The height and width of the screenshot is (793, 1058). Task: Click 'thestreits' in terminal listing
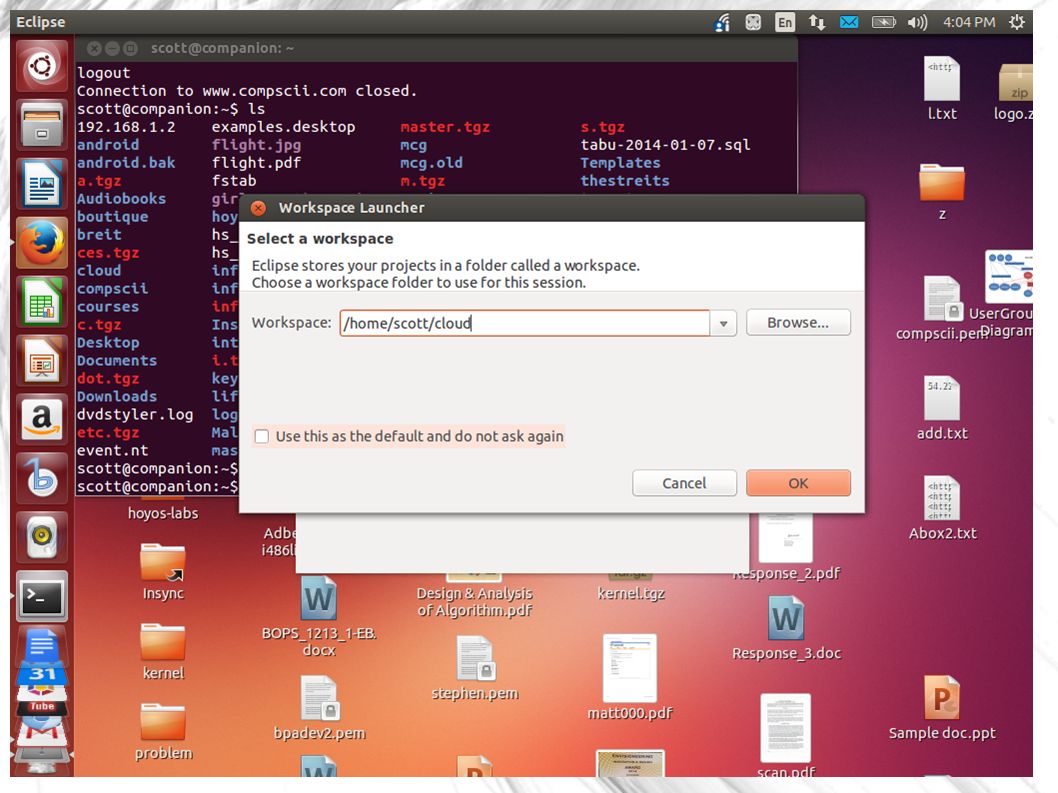pos(625,181)
